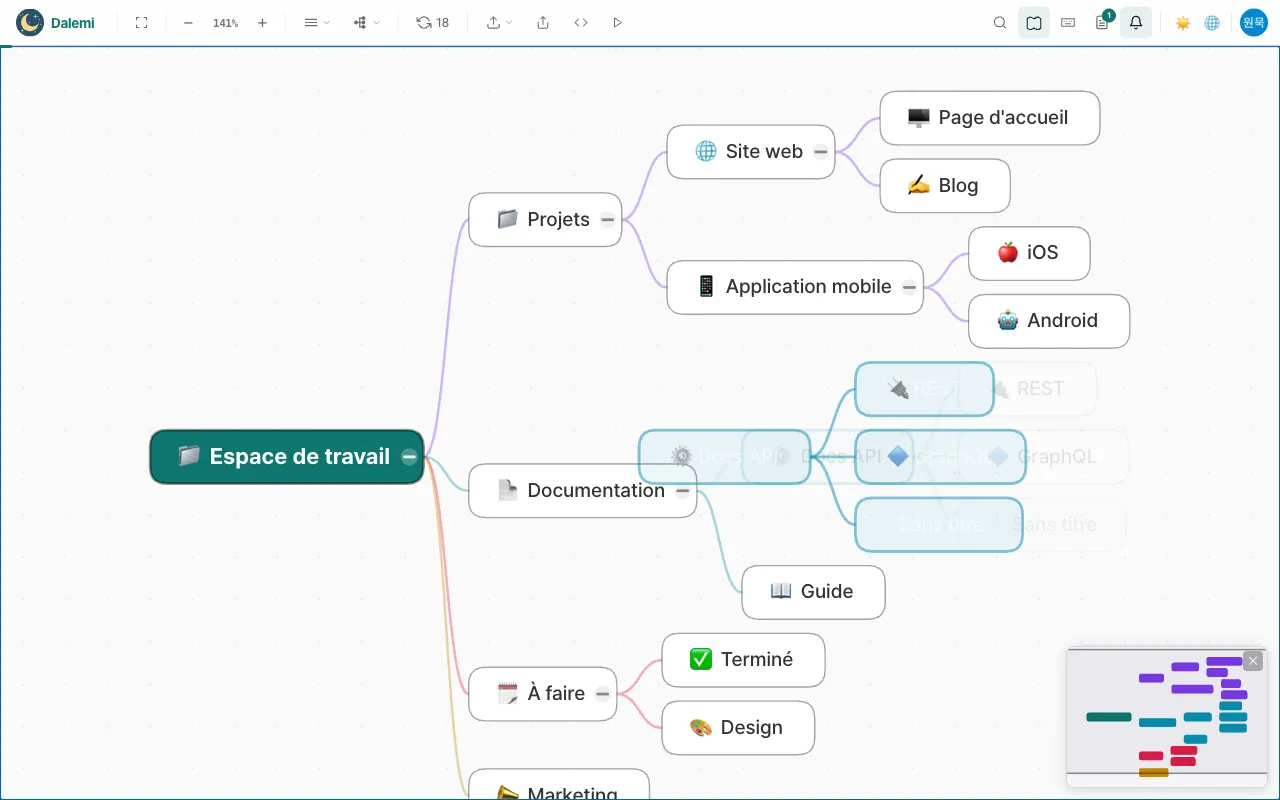
Task: Change language with the globe icon
Action: (1212, 22)
